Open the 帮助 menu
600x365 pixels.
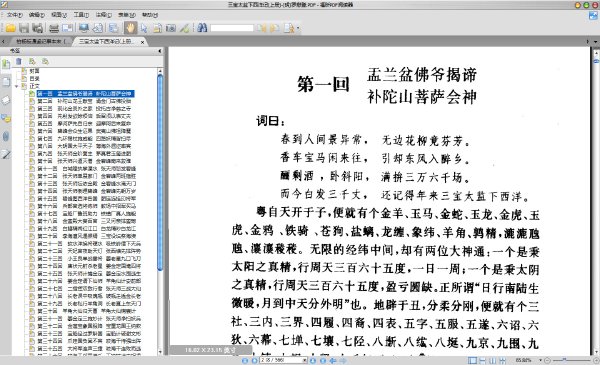point(150,15)
